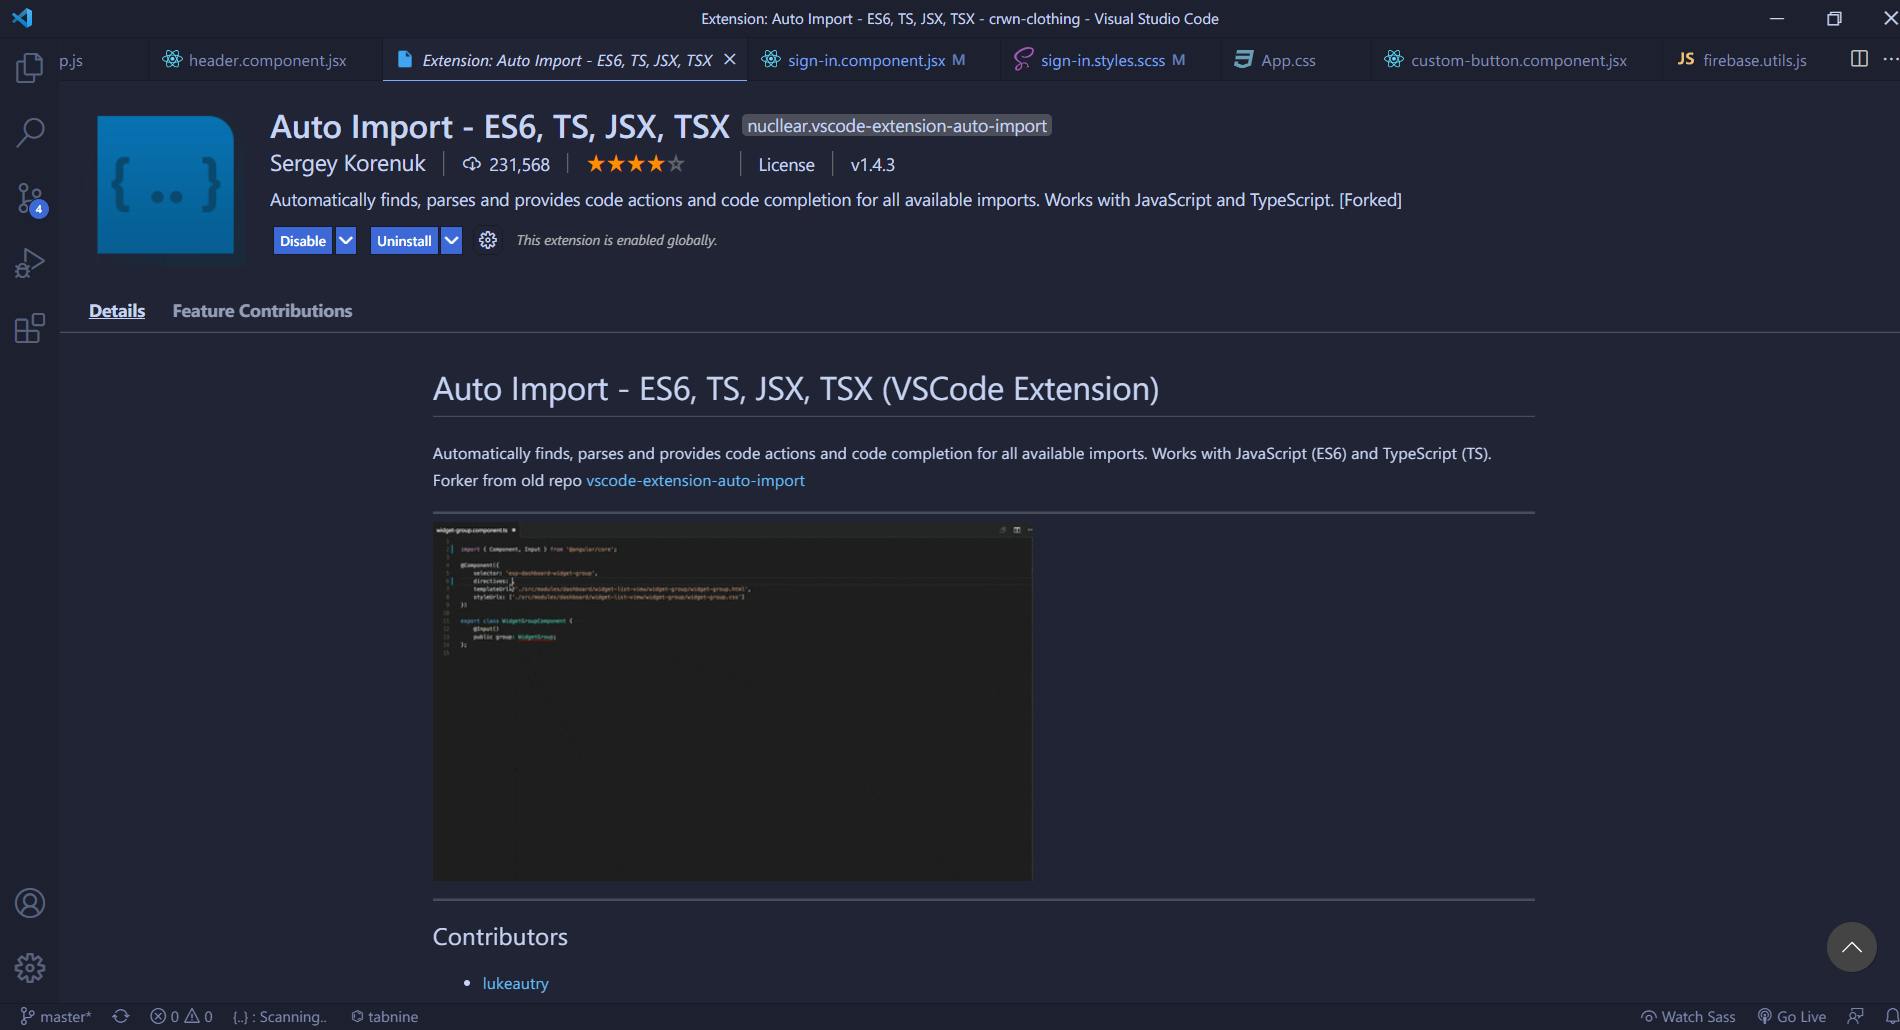Open the Accounts menu icon
The image size is (1900, 1030).
coord(30,903)
